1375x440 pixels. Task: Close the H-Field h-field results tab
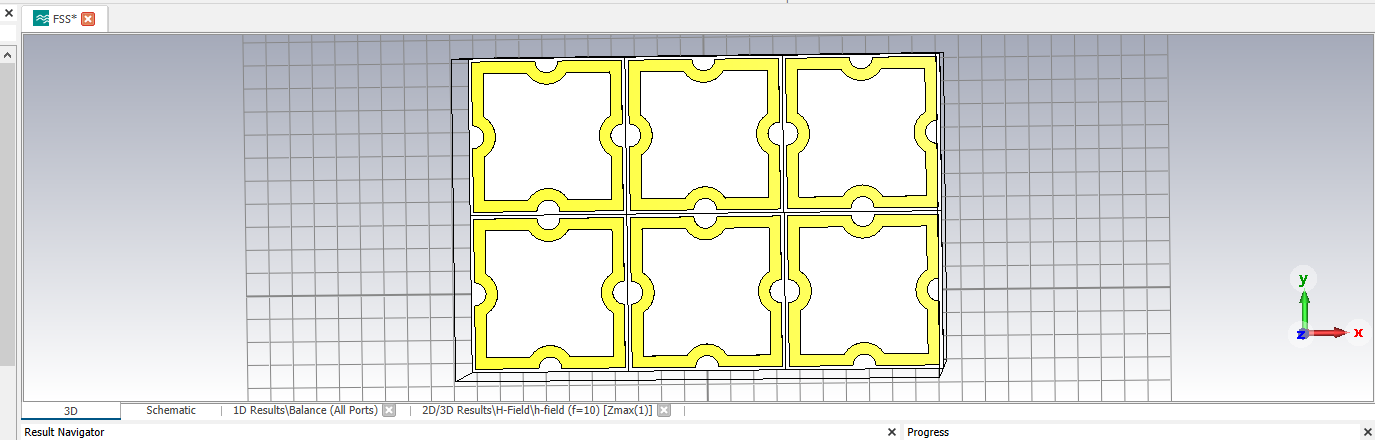click(662, 411)
